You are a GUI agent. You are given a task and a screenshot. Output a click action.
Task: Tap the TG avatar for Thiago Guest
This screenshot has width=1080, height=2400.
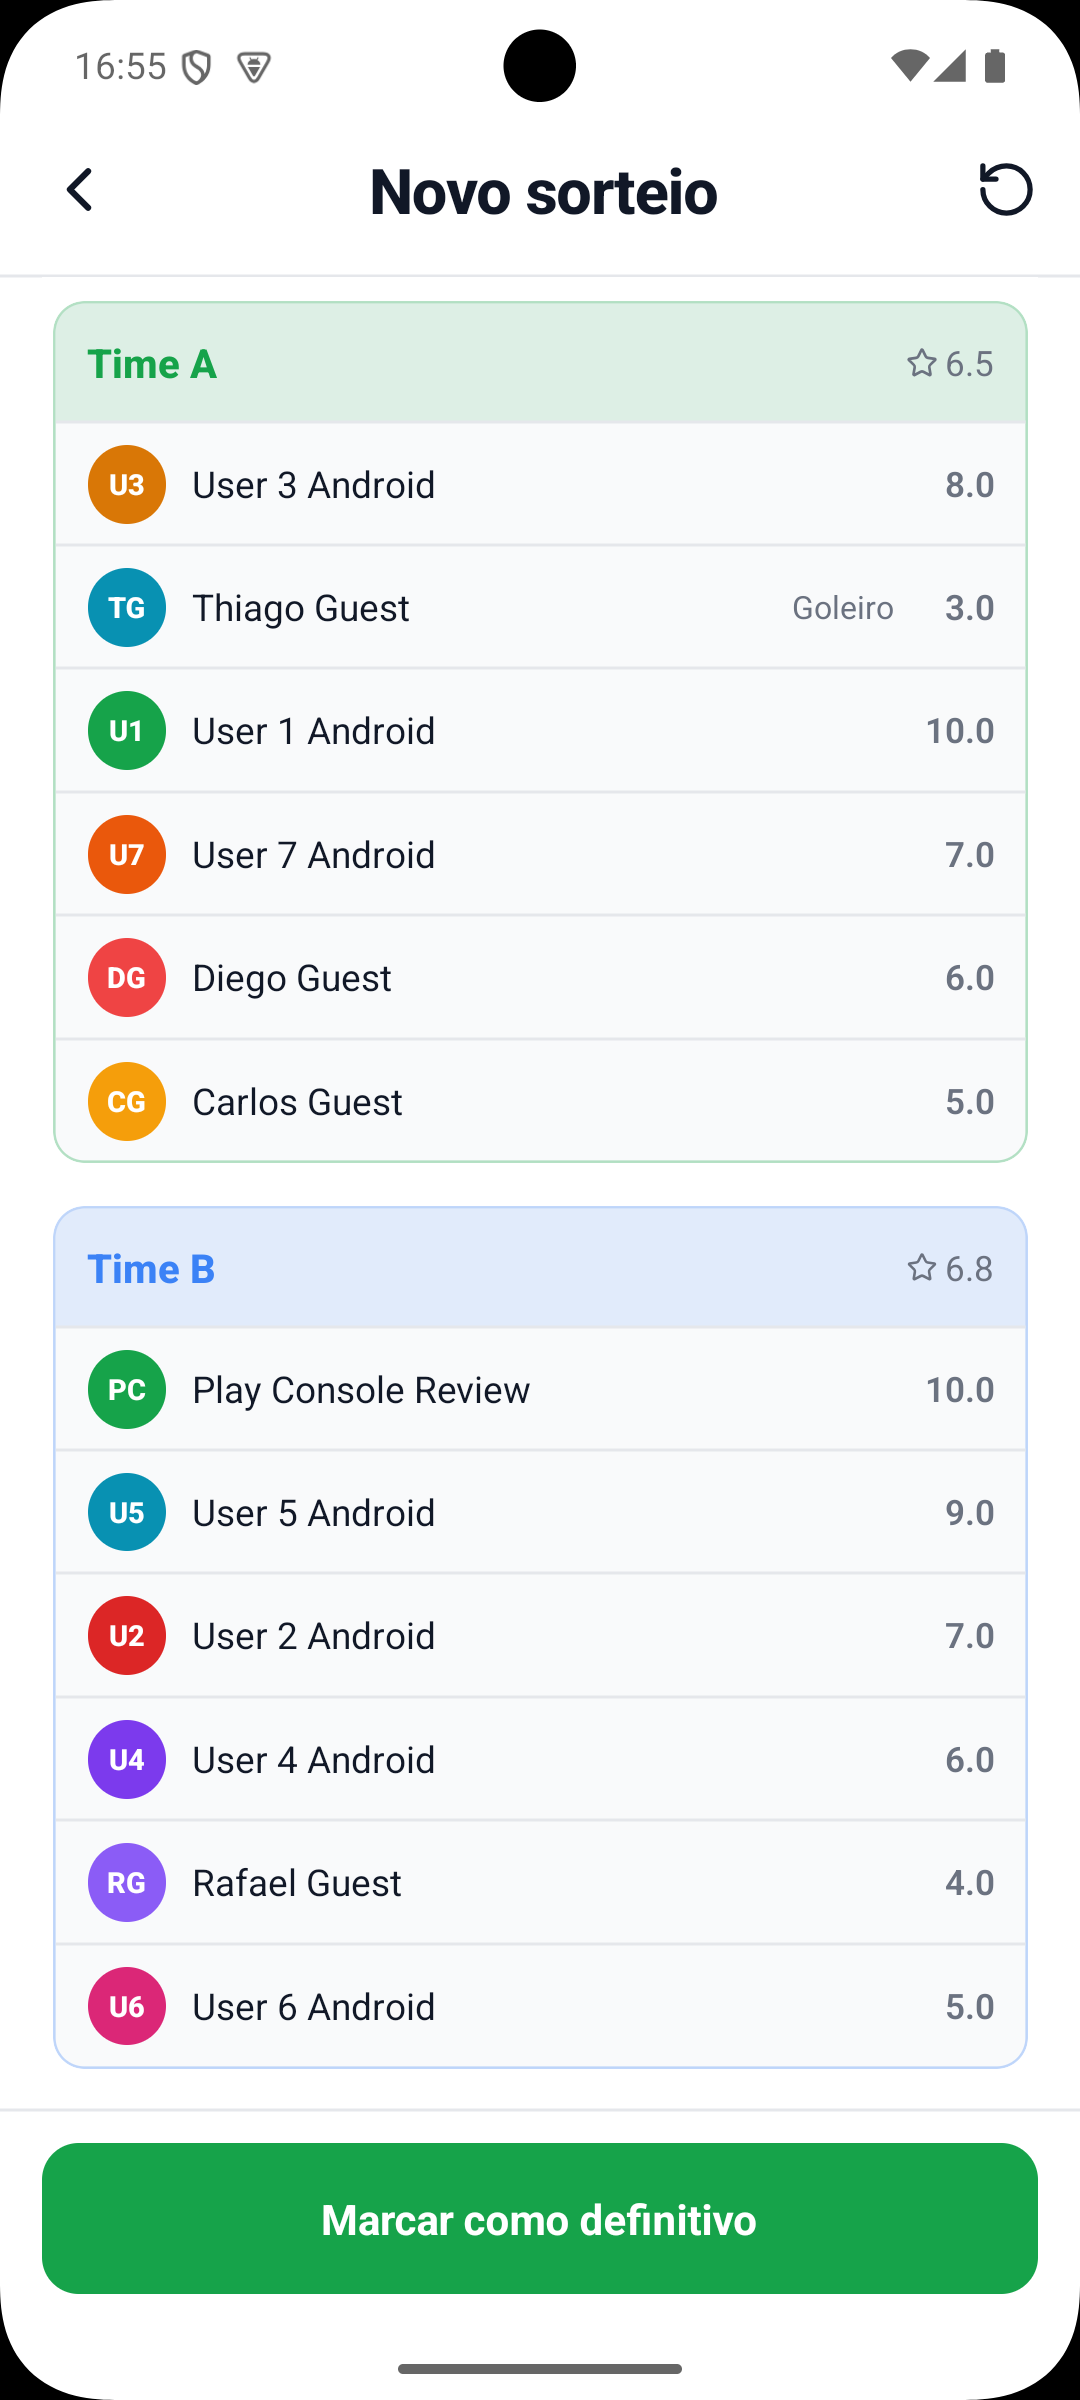tap(127, 608)
